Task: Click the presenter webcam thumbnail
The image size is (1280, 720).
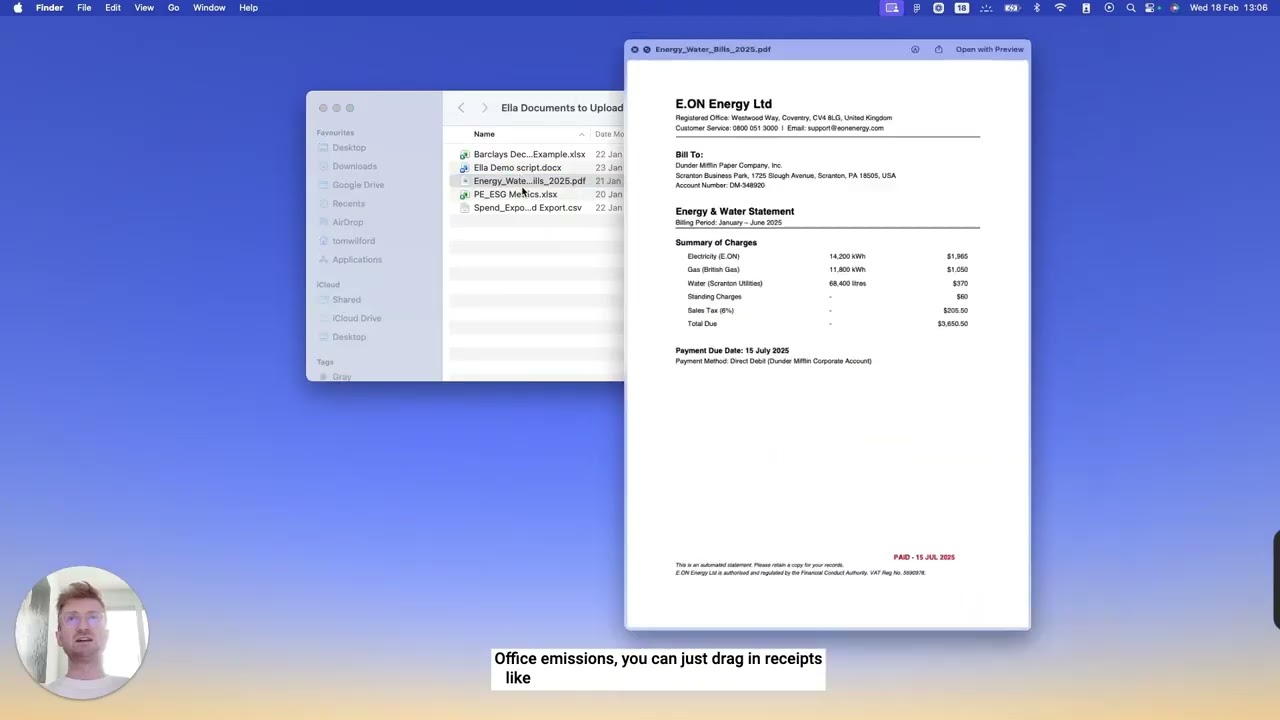Action: [x=82, y=634]
